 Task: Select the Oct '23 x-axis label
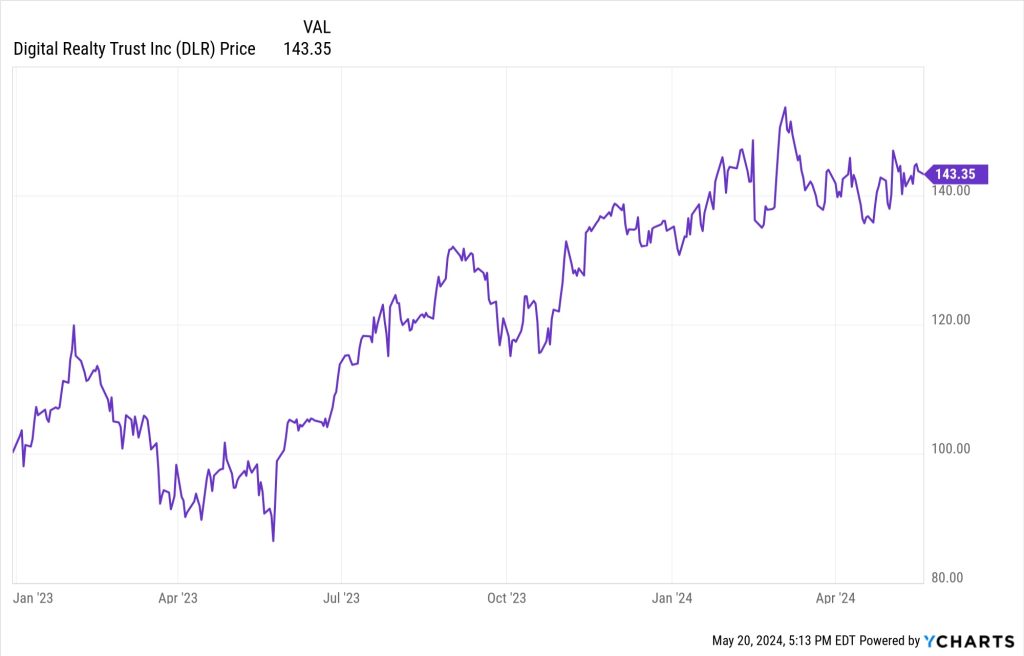(x=506, y=598)
